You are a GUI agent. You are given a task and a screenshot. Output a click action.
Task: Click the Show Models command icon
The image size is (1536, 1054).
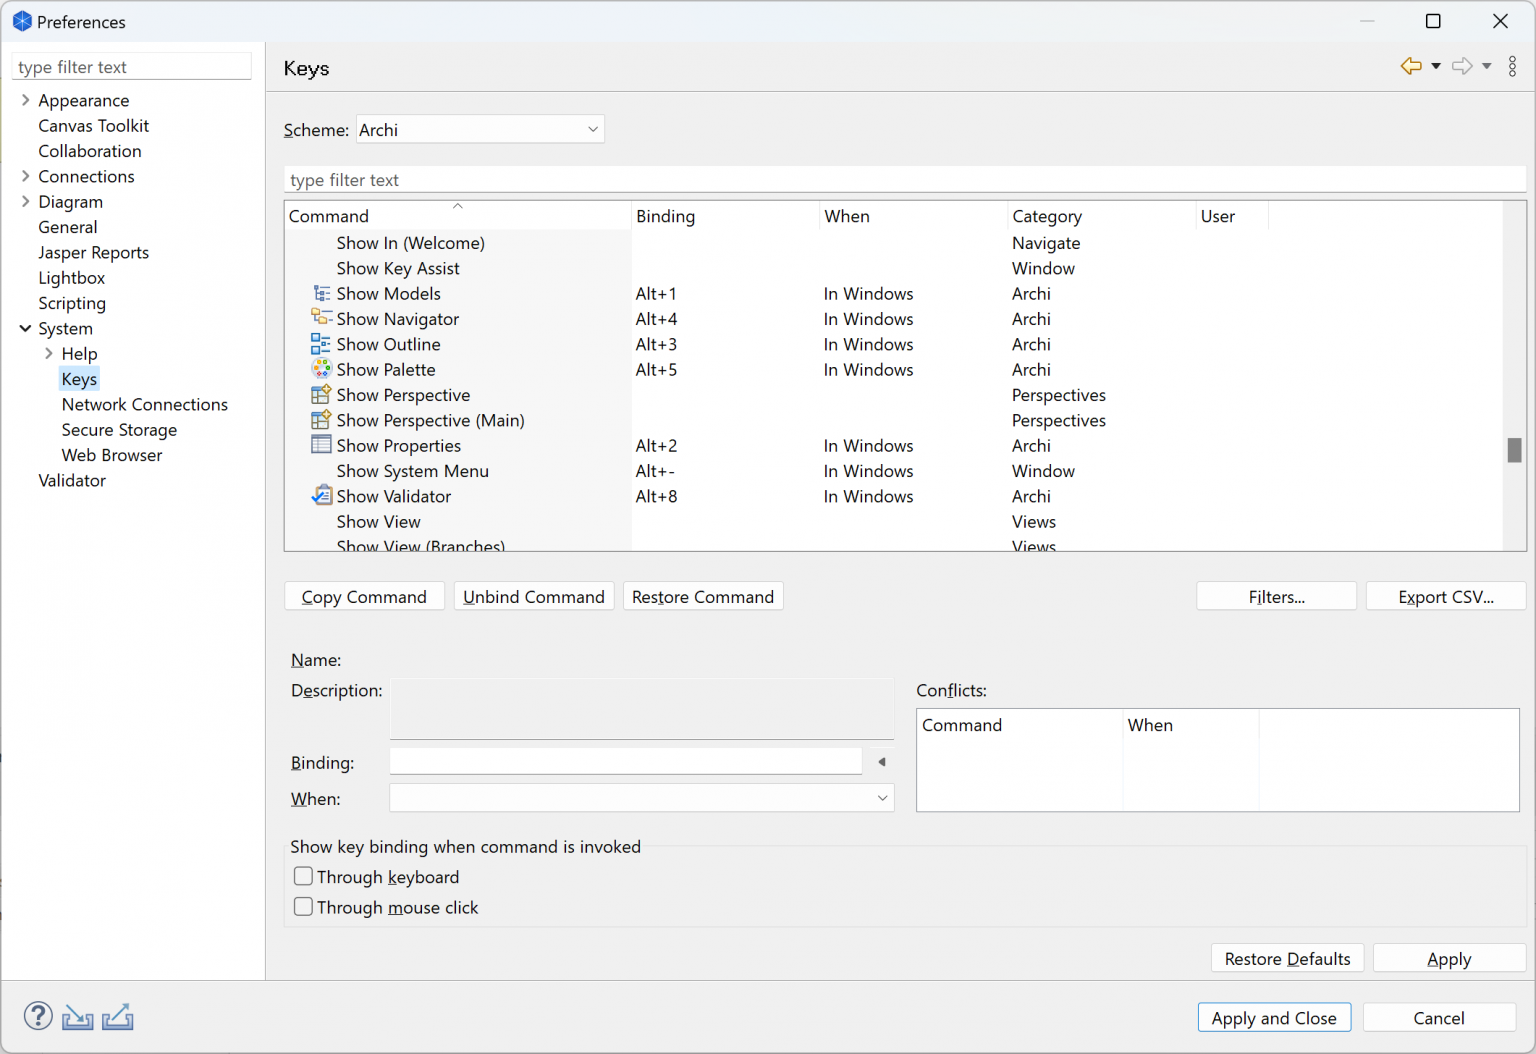click(321, 293)
